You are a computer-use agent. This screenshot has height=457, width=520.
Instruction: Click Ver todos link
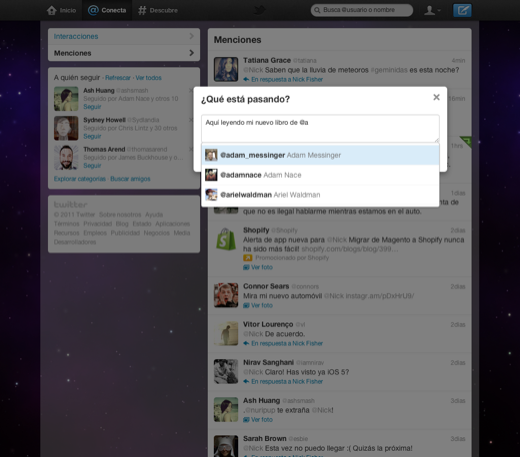(148, 78)
